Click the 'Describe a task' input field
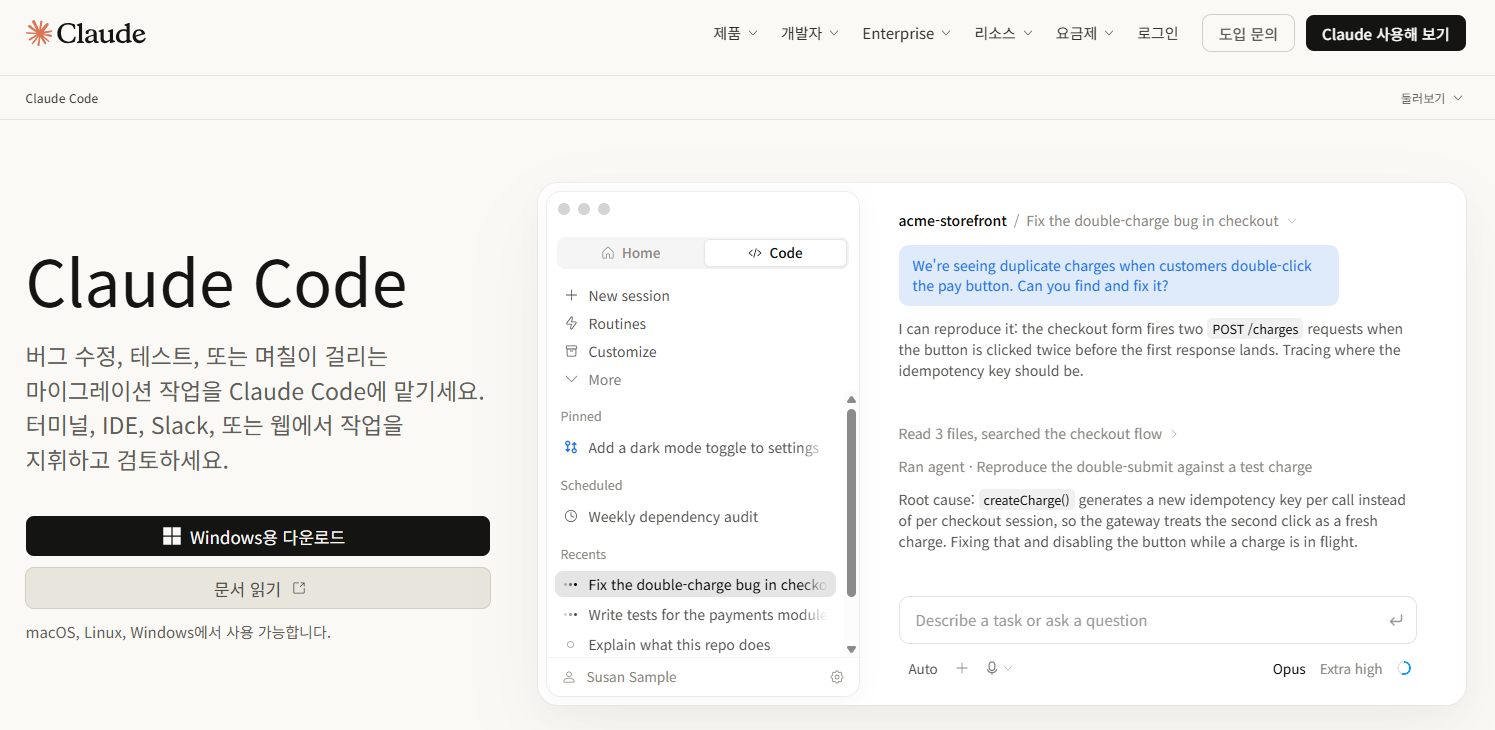Screen dimensions: 1495x730 [1158, 621]
